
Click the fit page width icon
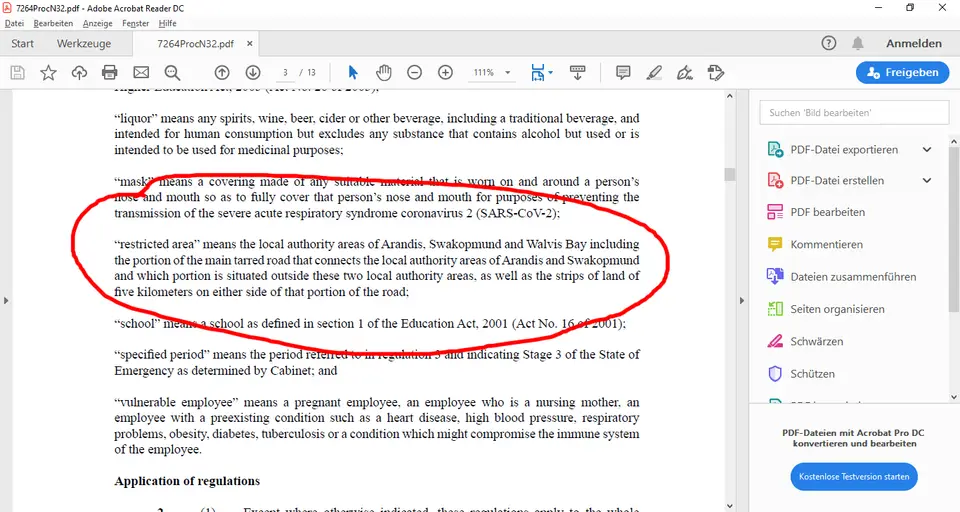tap(537, 73)
